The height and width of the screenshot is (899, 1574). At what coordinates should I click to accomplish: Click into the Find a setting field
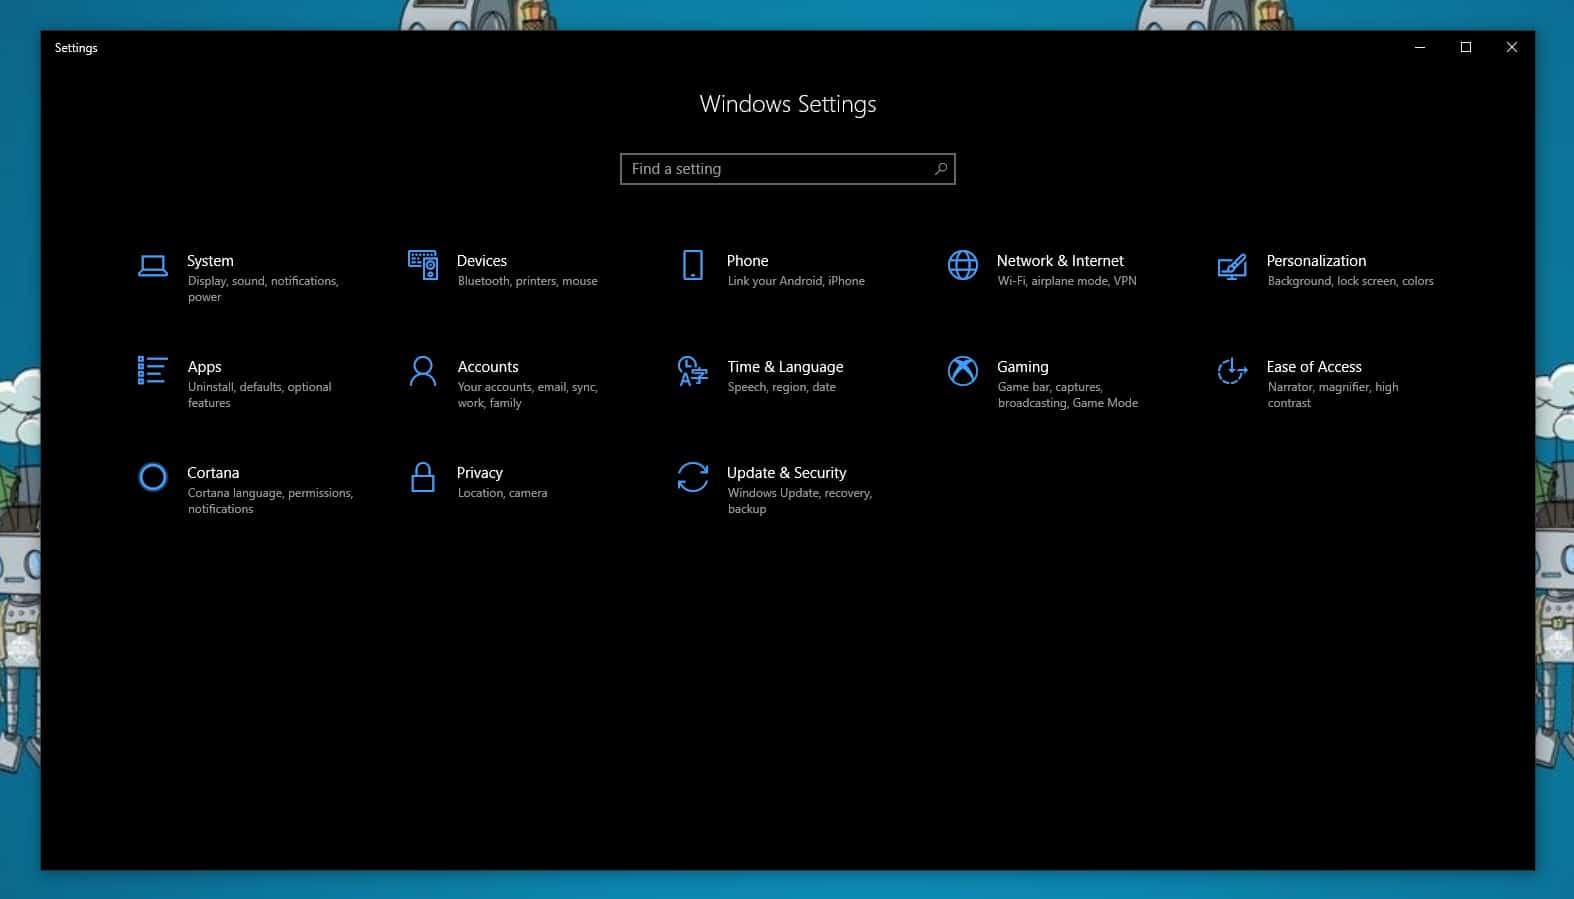788,169
